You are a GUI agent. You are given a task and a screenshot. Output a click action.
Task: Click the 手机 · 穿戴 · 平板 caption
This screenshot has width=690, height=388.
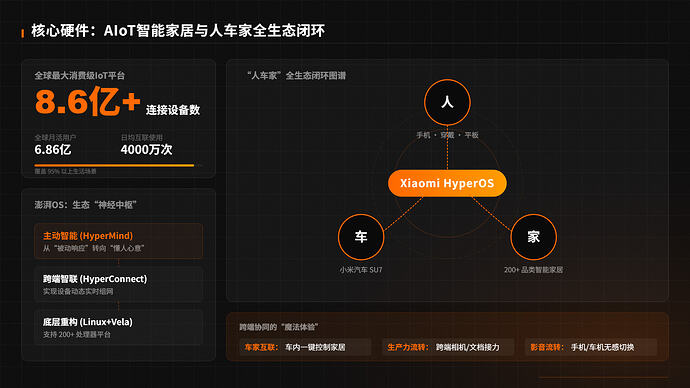447,135
